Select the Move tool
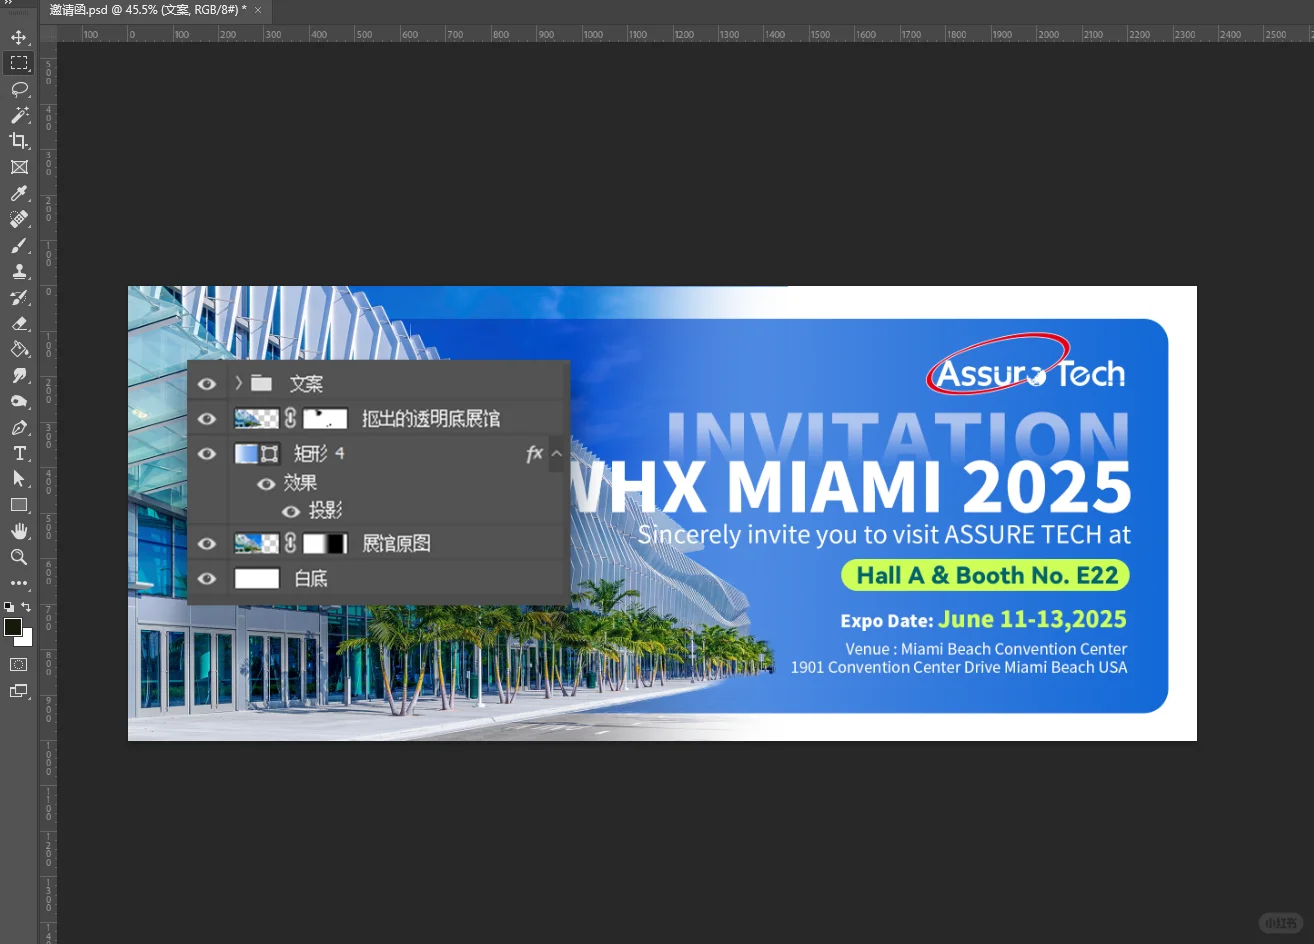 click(x=19, y=37)
